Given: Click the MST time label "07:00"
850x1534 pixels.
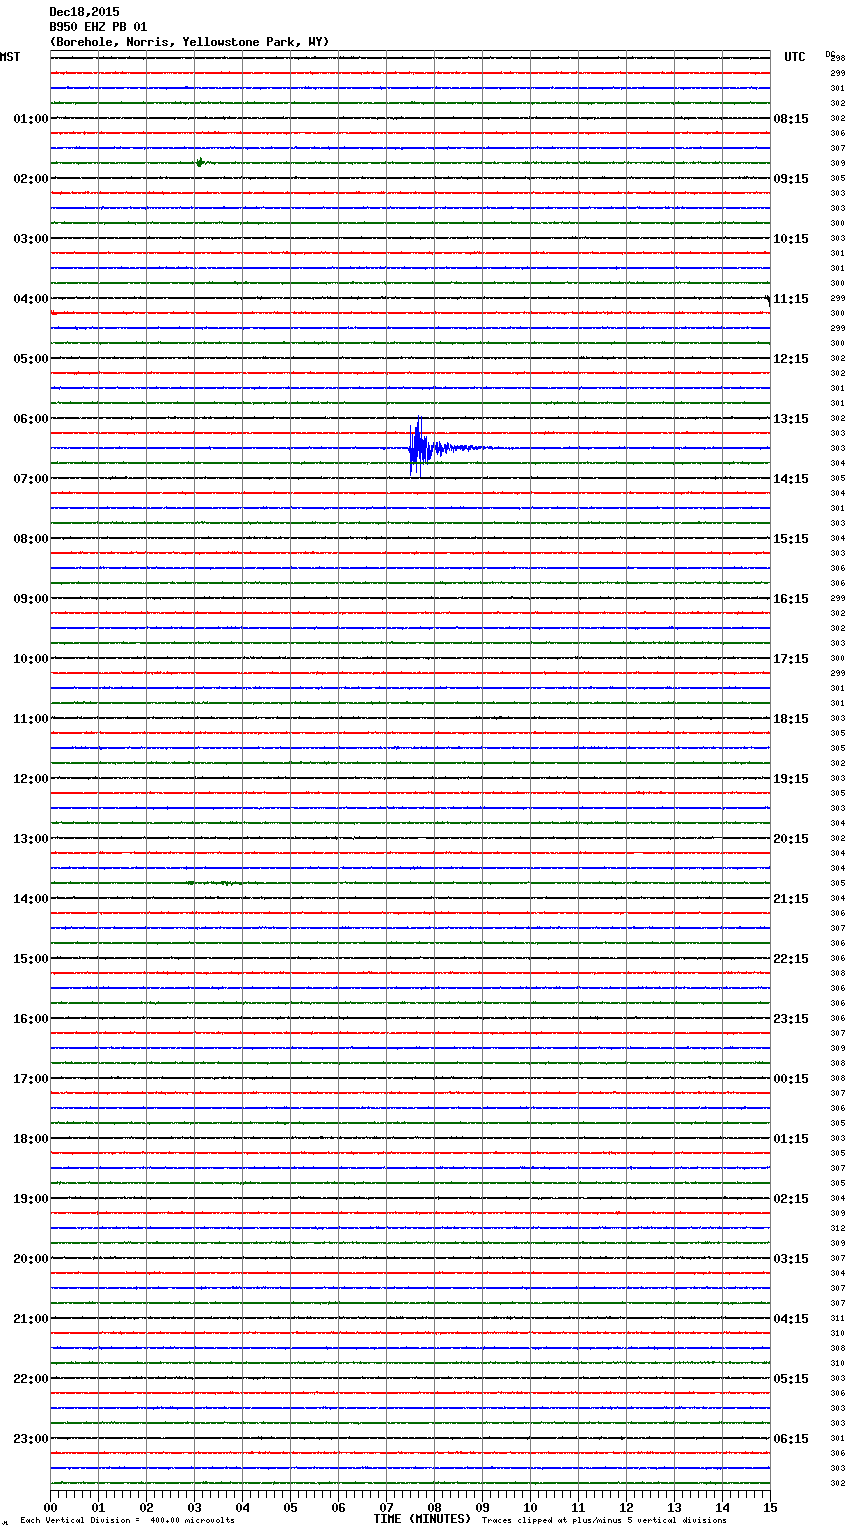Looking at the screenshot, I should (x=31, y=479).
